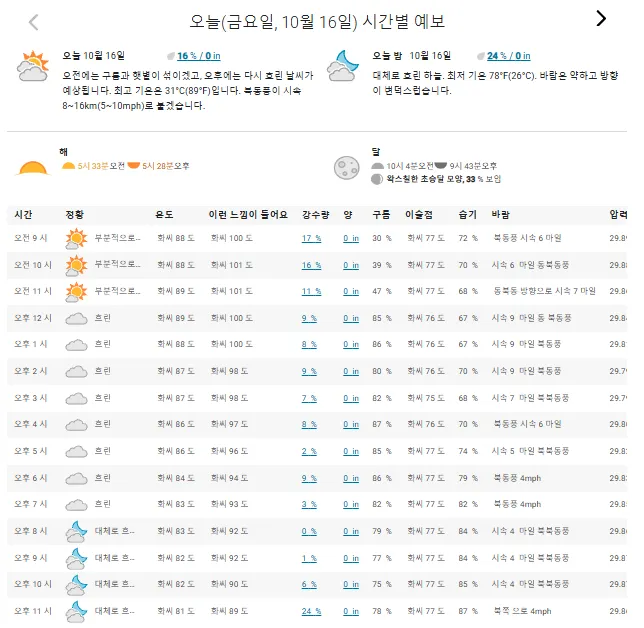This screenshot has height=628, width=644.
Task: Click the partly sunny icon for 오전 11 시
Action: [x=76, y=292]
